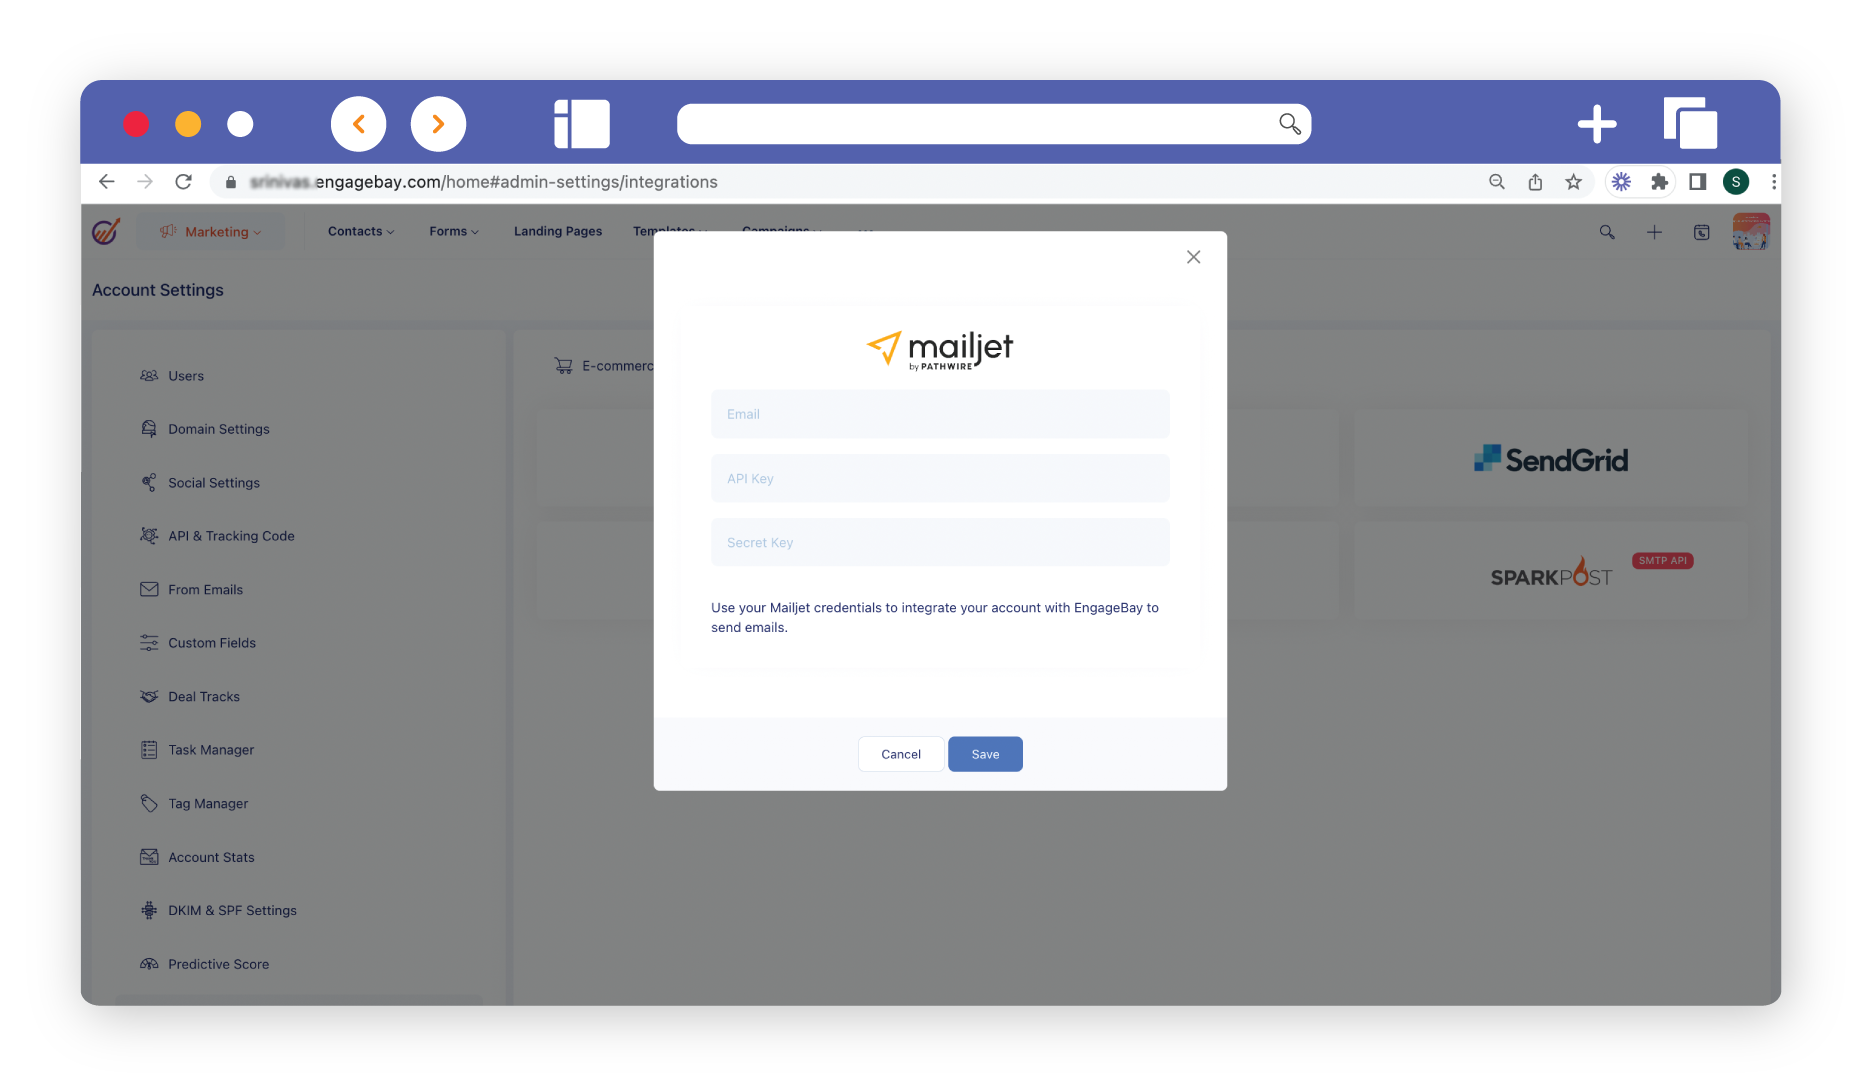Bookmark page with the star icon
The width and height of the screenshot is (1861, 1087).
point(1573,182)
